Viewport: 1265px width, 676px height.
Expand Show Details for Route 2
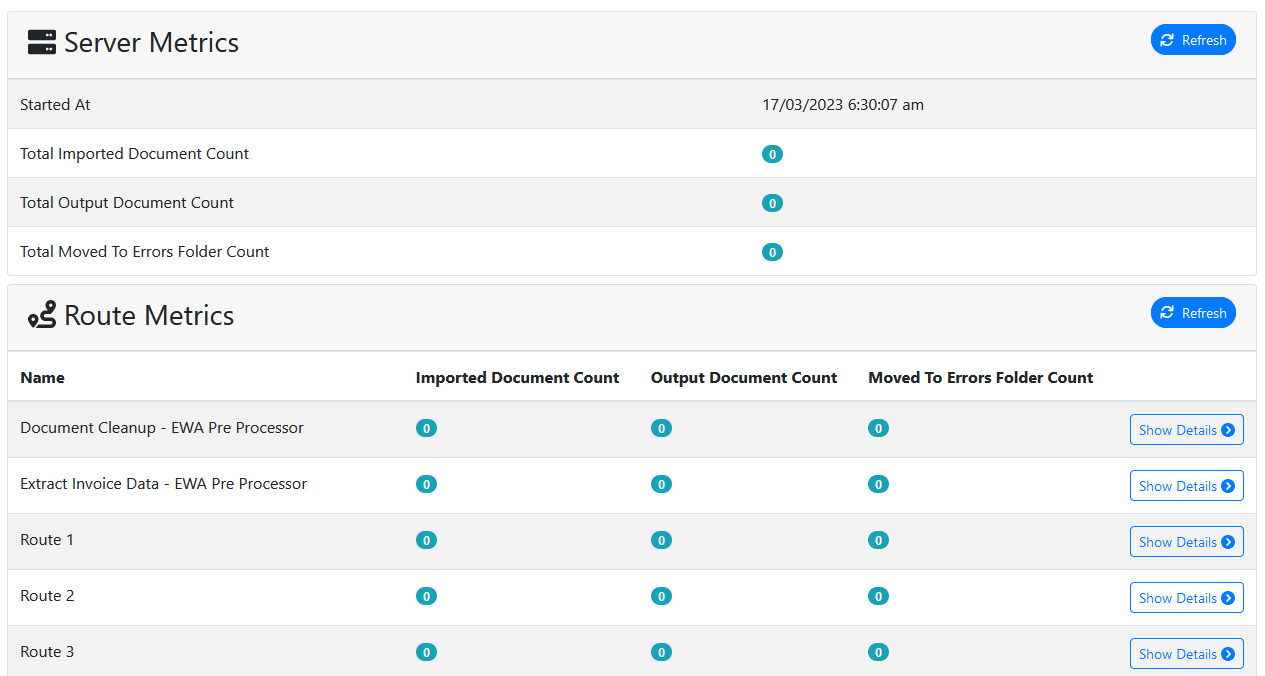(x=1186, y=598)
